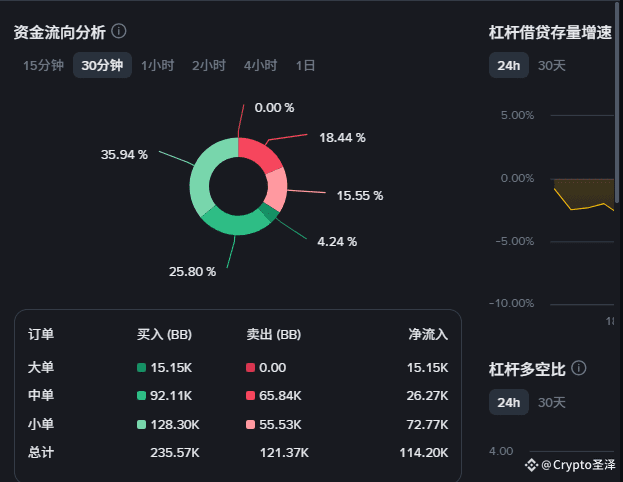Choose the 4小时 interval tab
The width and height of the screenshot is (623, 482).
tap(261, 65)
